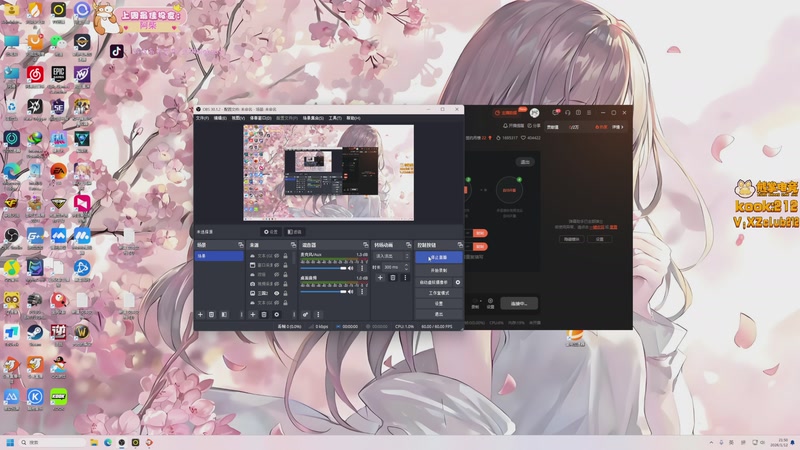Add a new scene in OBS Scenes dock
800x450 pixels.
click(201, 315)
